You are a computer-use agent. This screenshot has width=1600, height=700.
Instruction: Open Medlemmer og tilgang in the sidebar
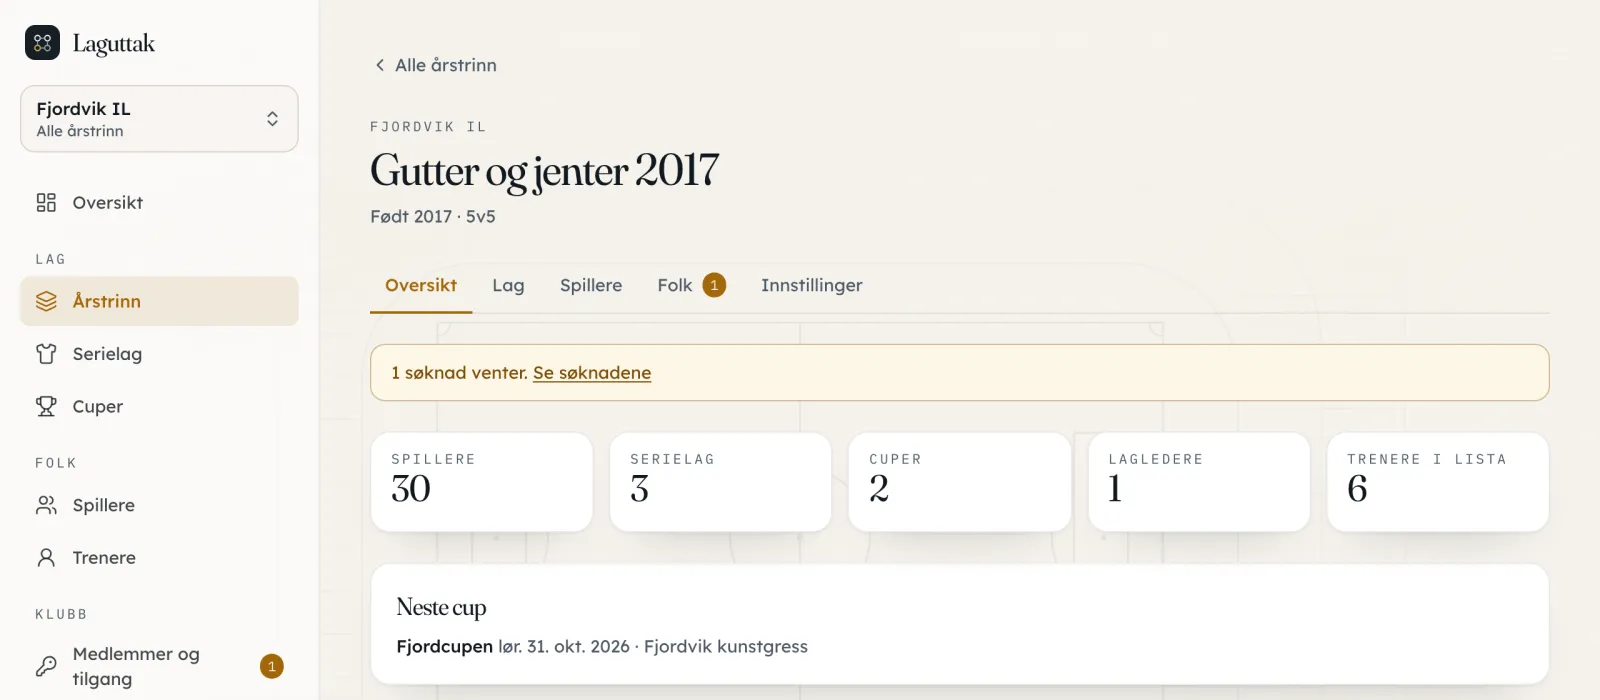(x=159, y=666)
